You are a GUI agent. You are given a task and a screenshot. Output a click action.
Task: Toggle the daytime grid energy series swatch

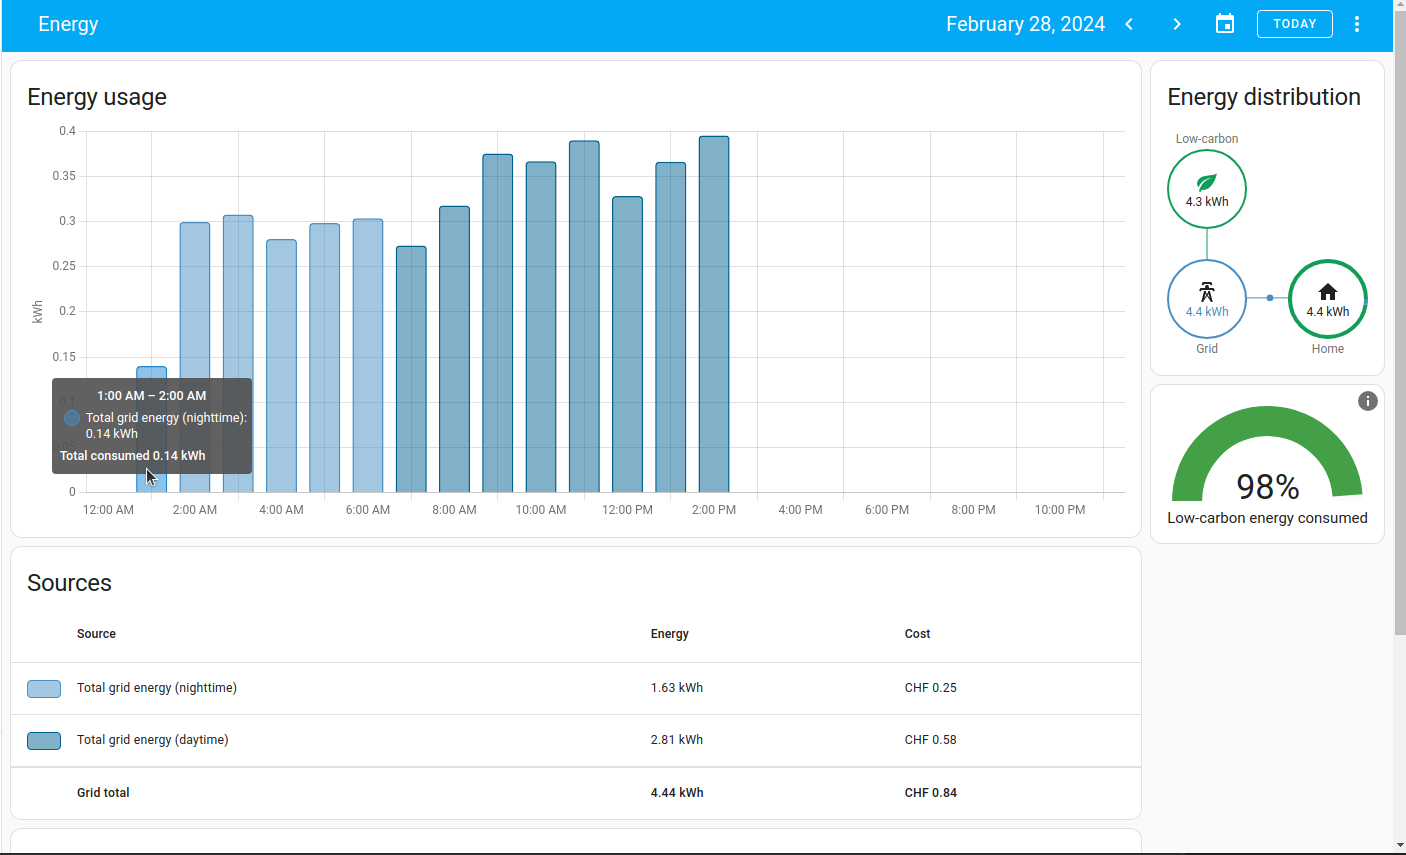tap(43, 740)
